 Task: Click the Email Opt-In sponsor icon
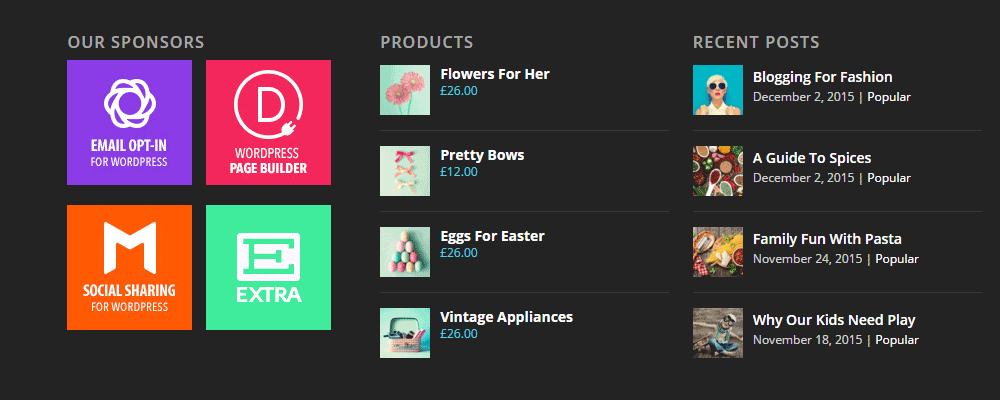129,122
